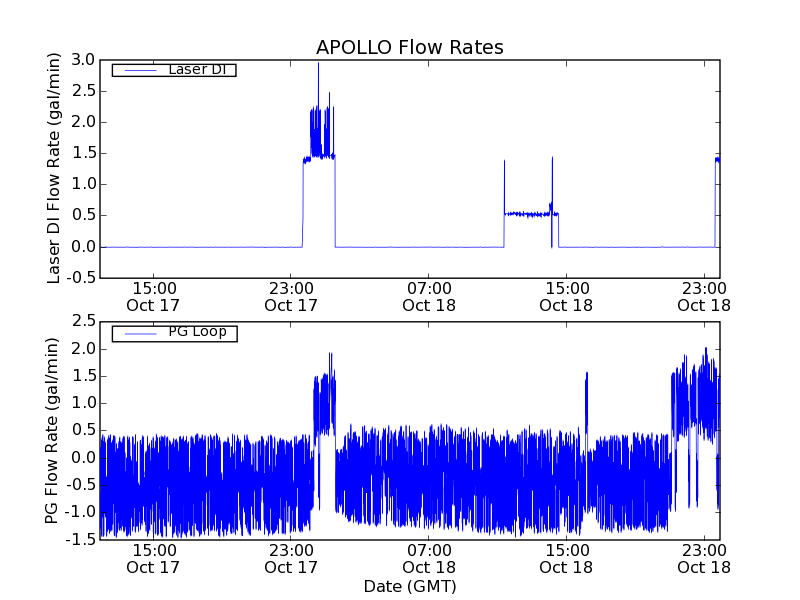Click the APOLLO Flow Rates chart title

(409, 47)
